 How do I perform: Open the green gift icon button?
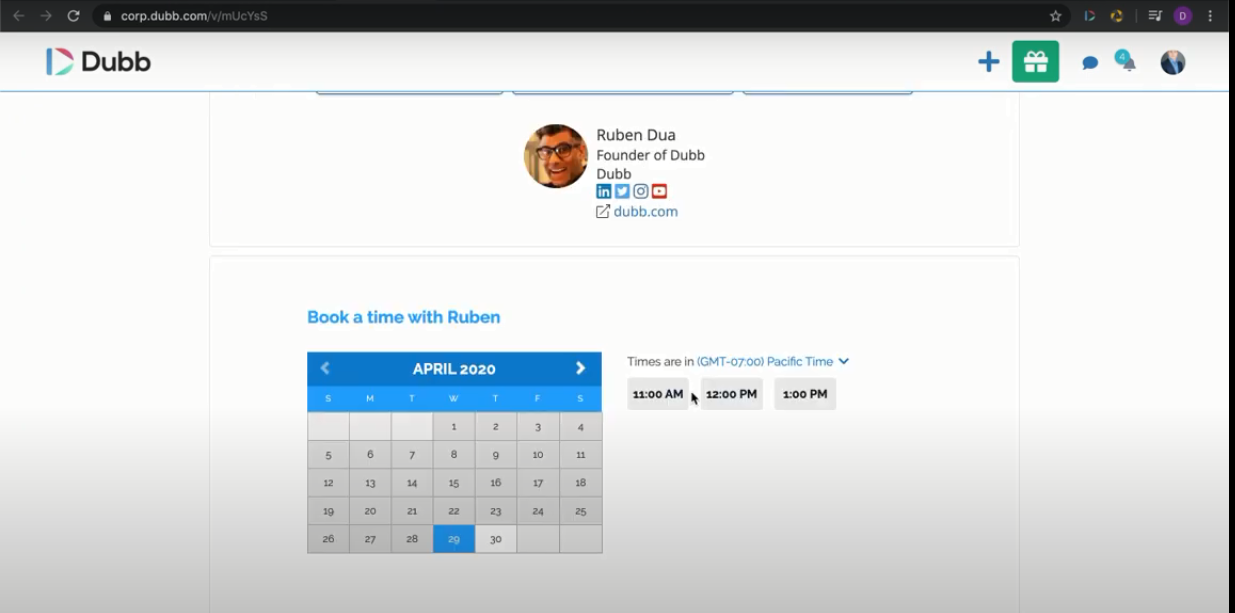tap(1035, 62)
